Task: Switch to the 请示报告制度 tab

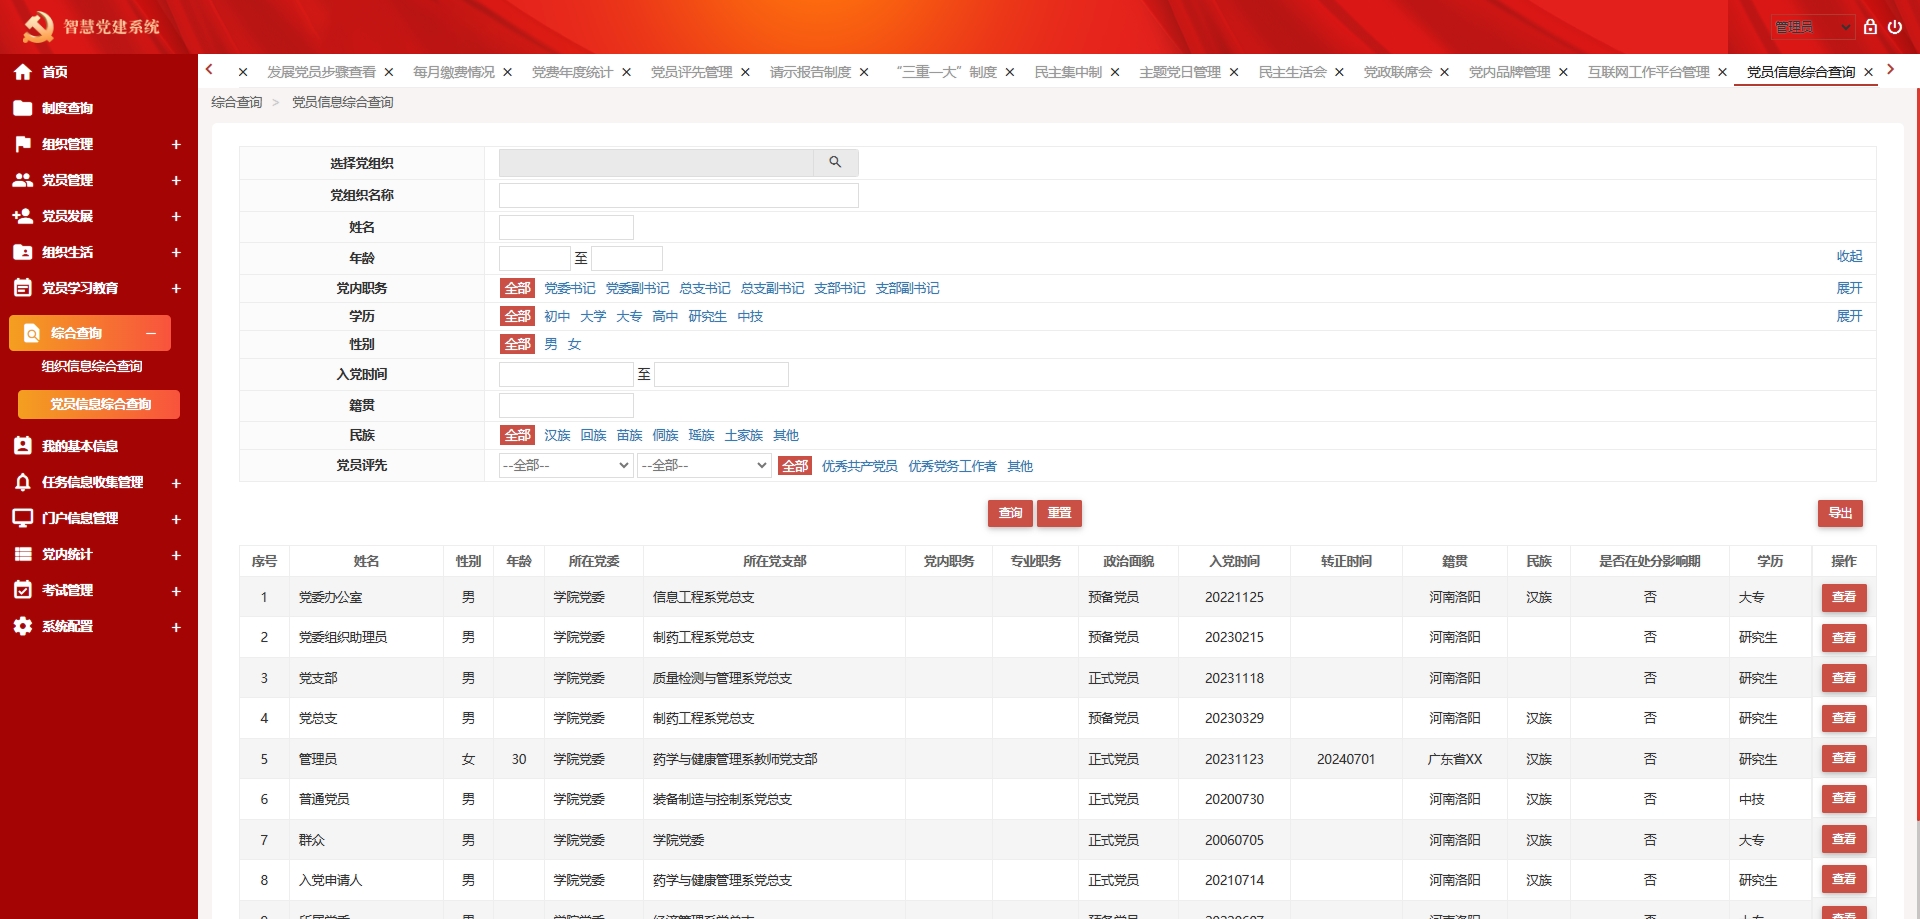Action: pyautogui.click(x=810, y=72)
